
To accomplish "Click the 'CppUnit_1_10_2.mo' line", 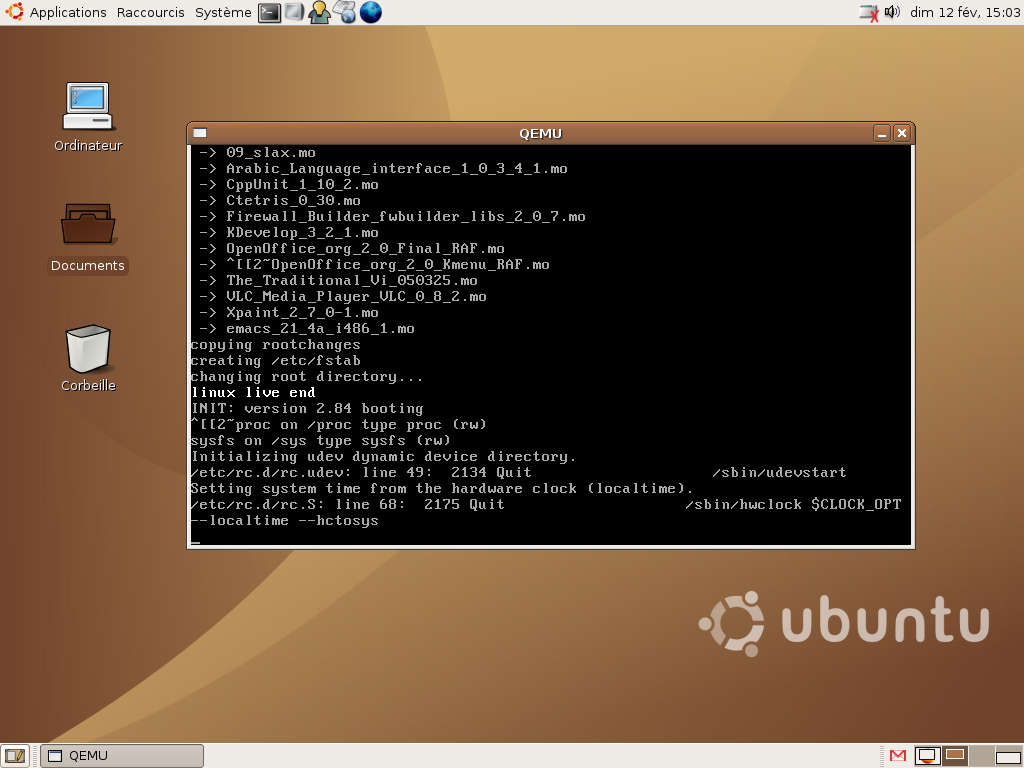I will (x=302, y=185).
